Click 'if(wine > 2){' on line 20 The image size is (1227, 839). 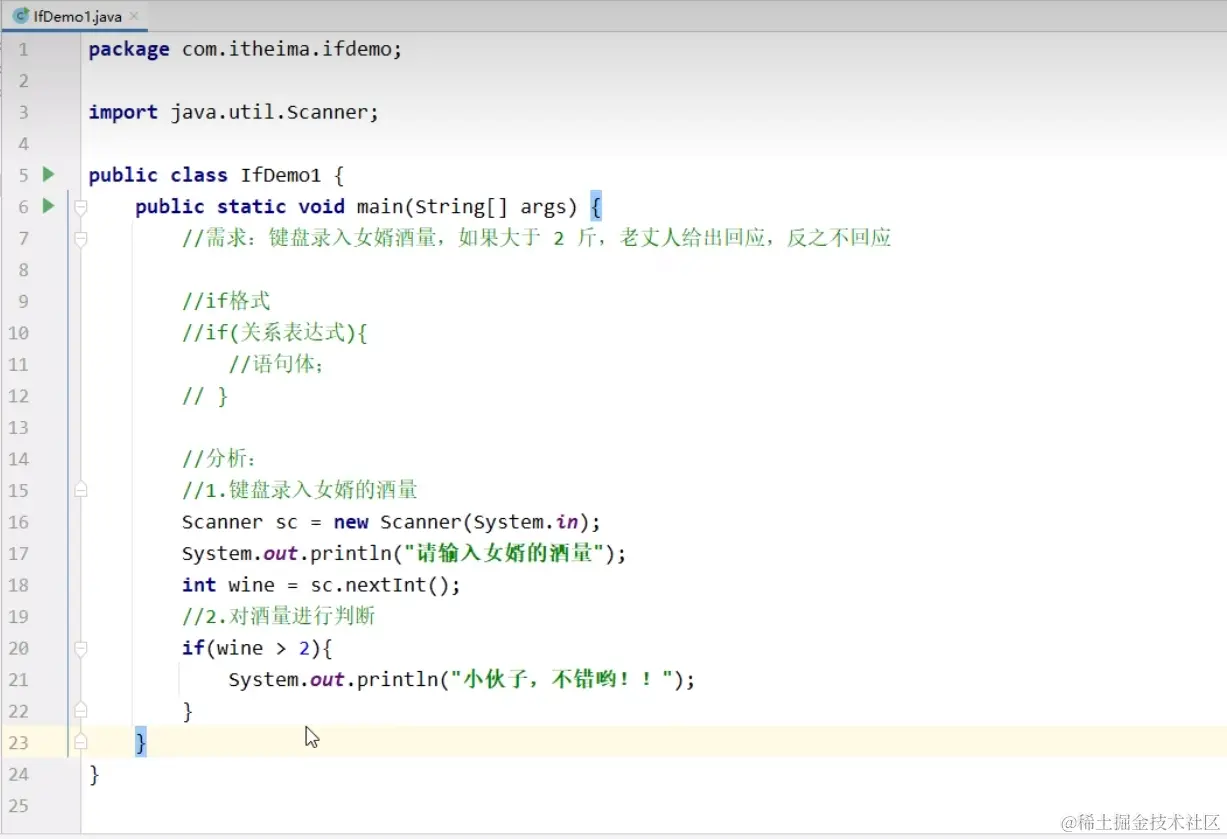pos(257,648)
